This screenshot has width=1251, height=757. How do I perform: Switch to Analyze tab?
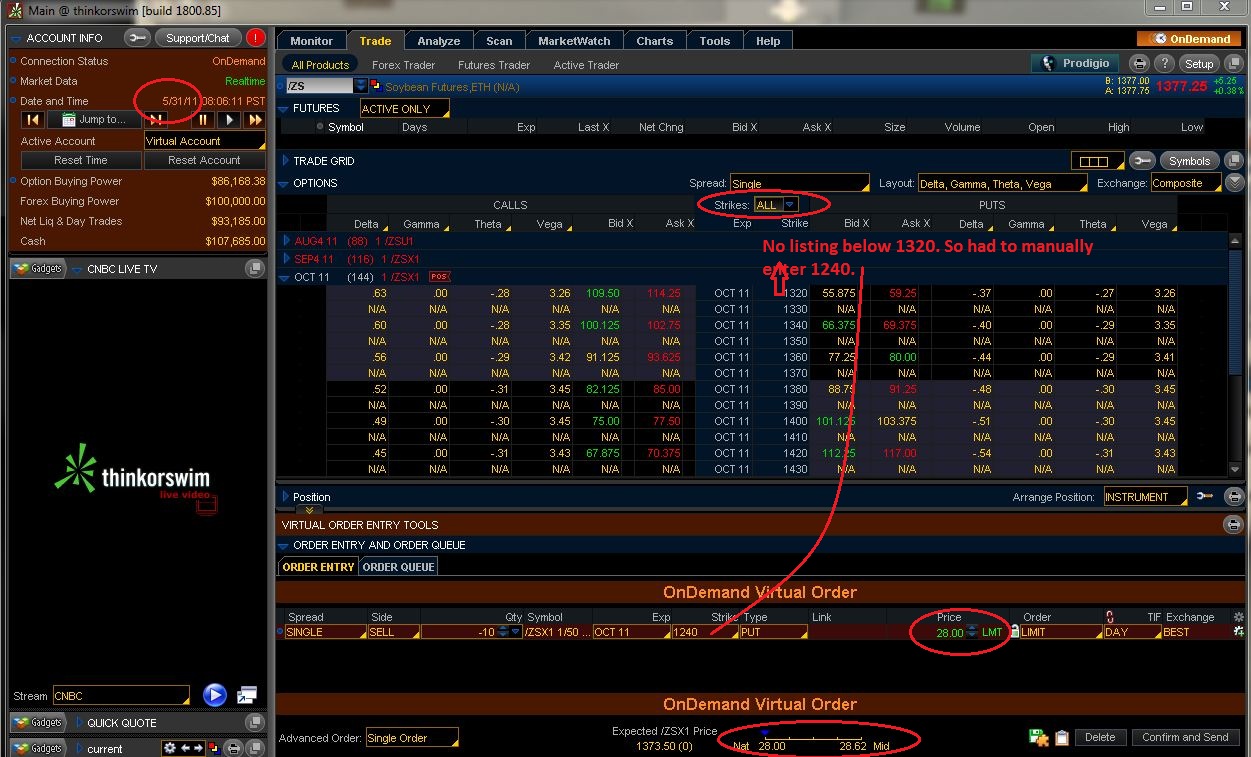click(x=439, y=41)
